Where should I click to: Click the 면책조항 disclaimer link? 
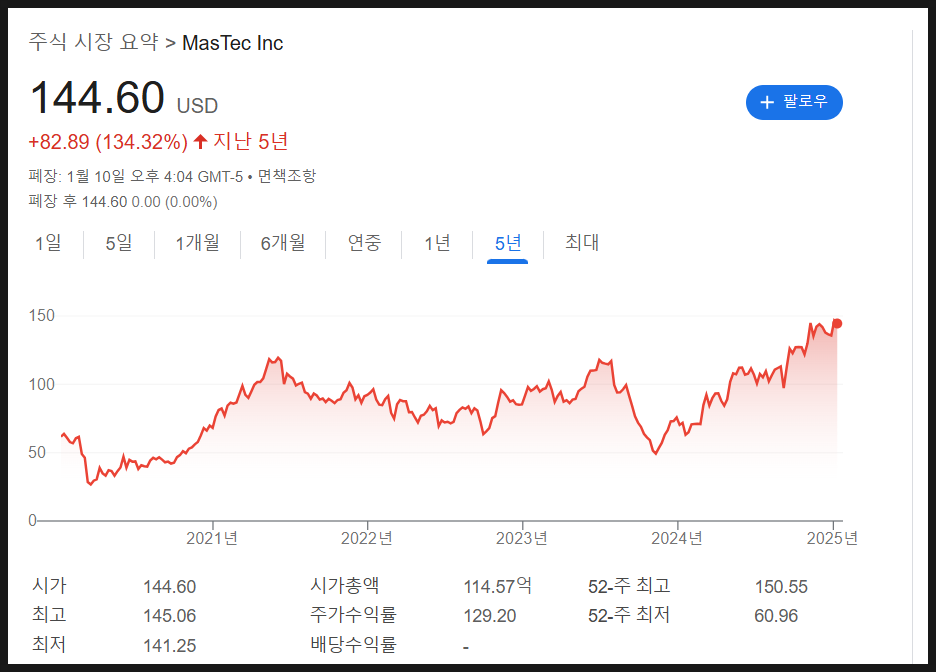(287, 176)
